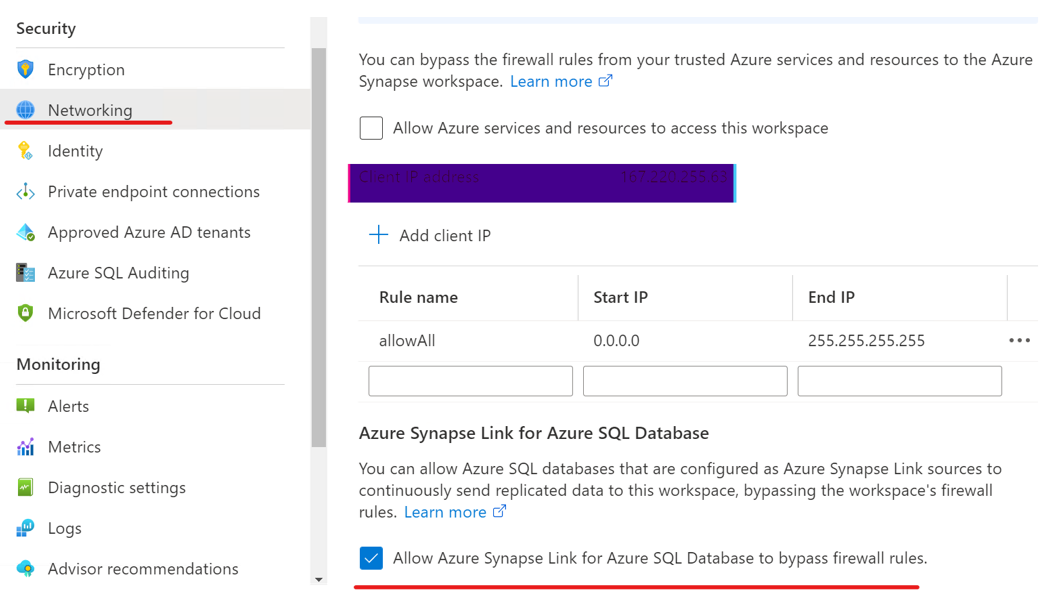Click the Metrics chart icon
The width and height of the screenshot is (1046, 608).
click(x=26, y=447)
